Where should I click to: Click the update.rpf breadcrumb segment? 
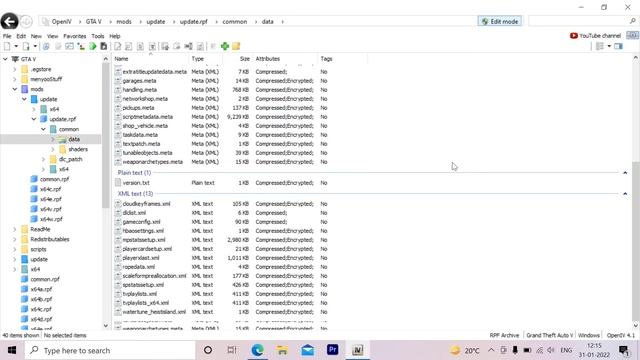pos(193,22)
